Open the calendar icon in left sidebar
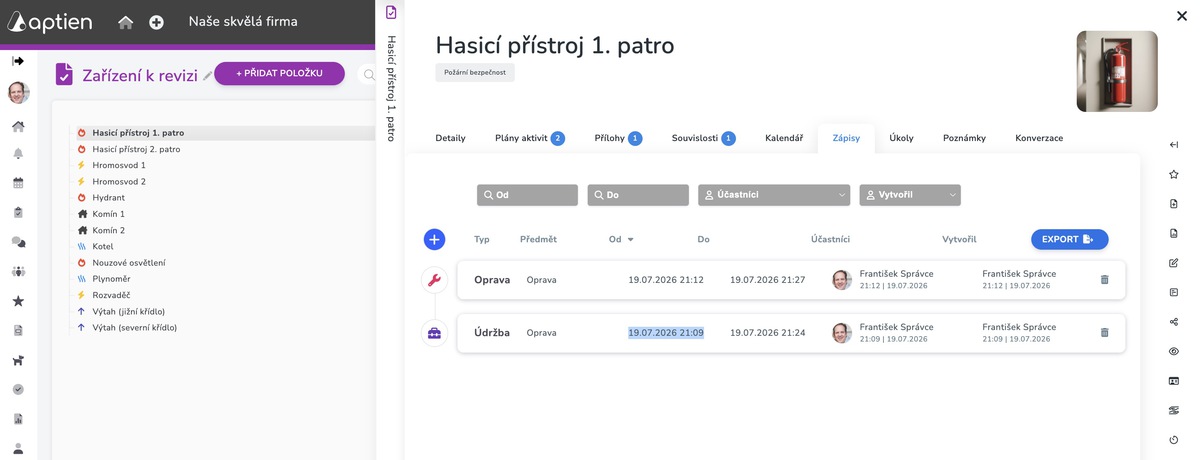The height and width of the screenshot is (460, 1200). [18, 183]
